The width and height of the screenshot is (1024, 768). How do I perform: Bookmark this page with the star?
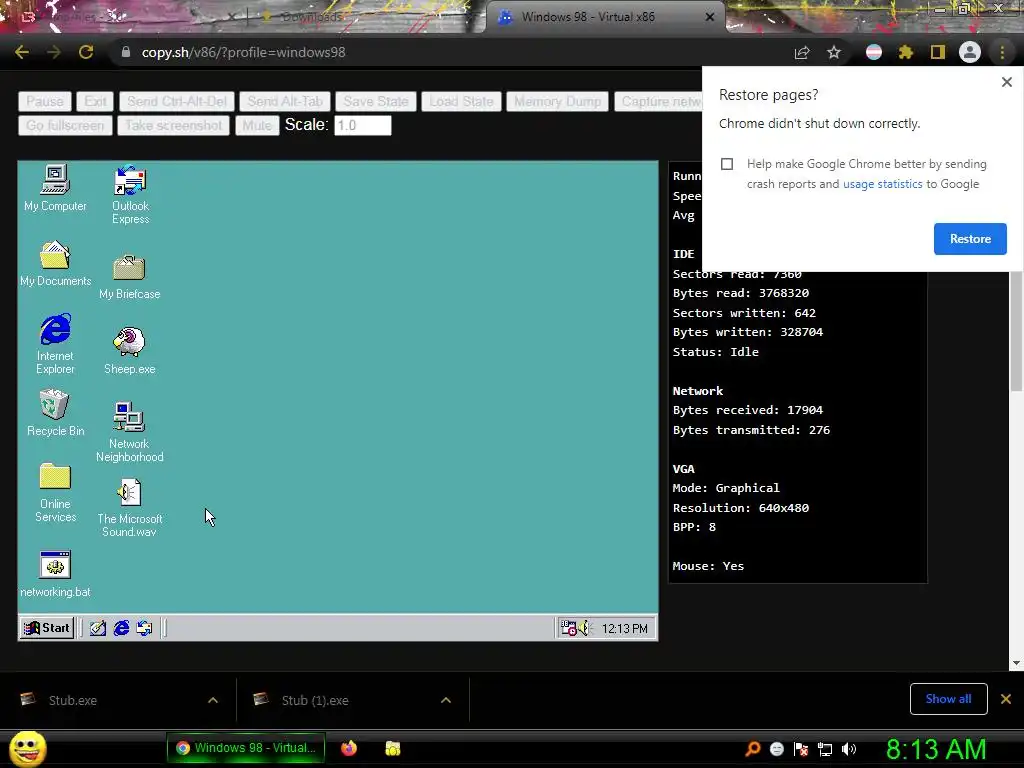pos(834,52)
